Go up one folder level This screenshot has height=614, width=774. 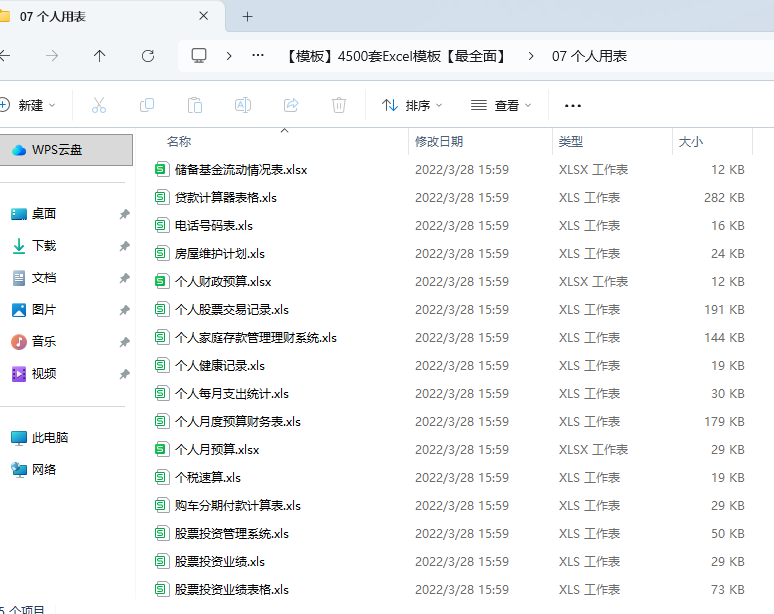(x=100, y=56)
